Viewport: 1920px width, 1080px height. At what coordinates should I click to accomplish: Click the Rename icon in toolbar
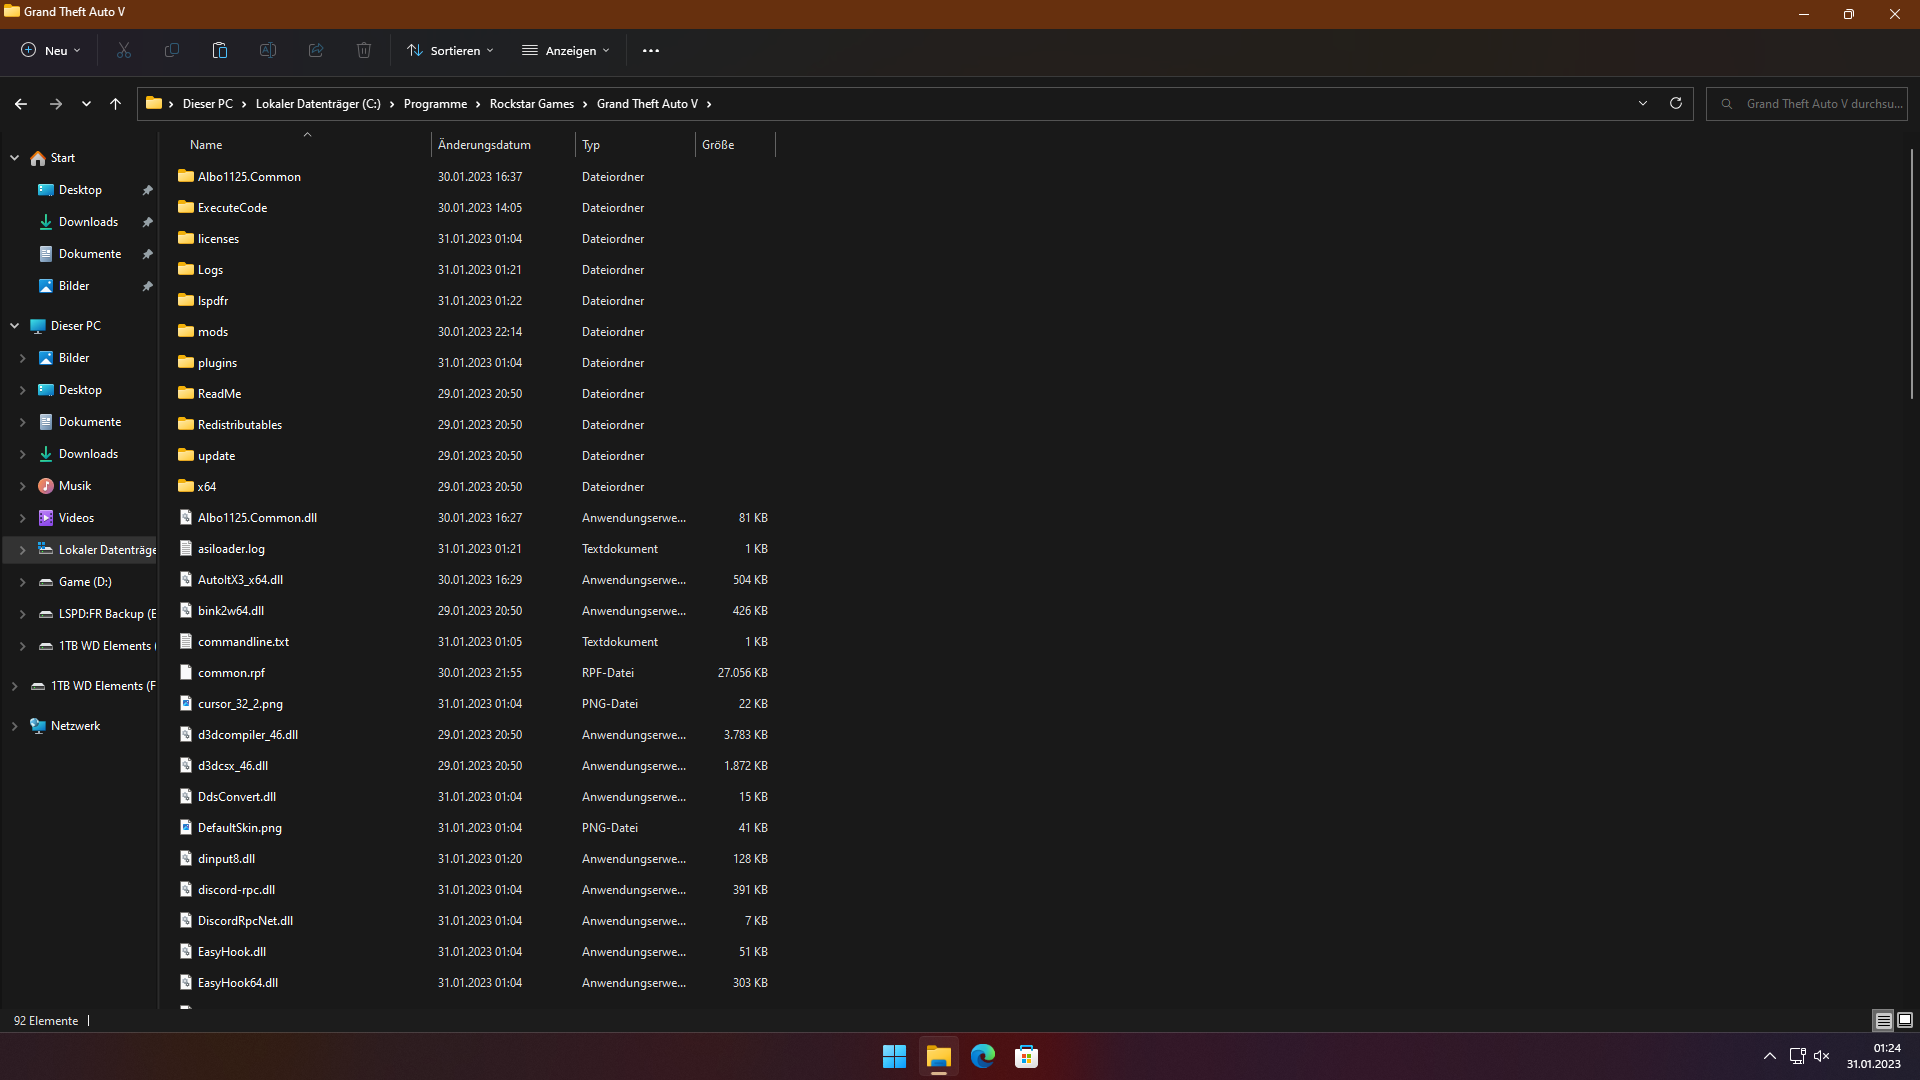click(268, 50)
